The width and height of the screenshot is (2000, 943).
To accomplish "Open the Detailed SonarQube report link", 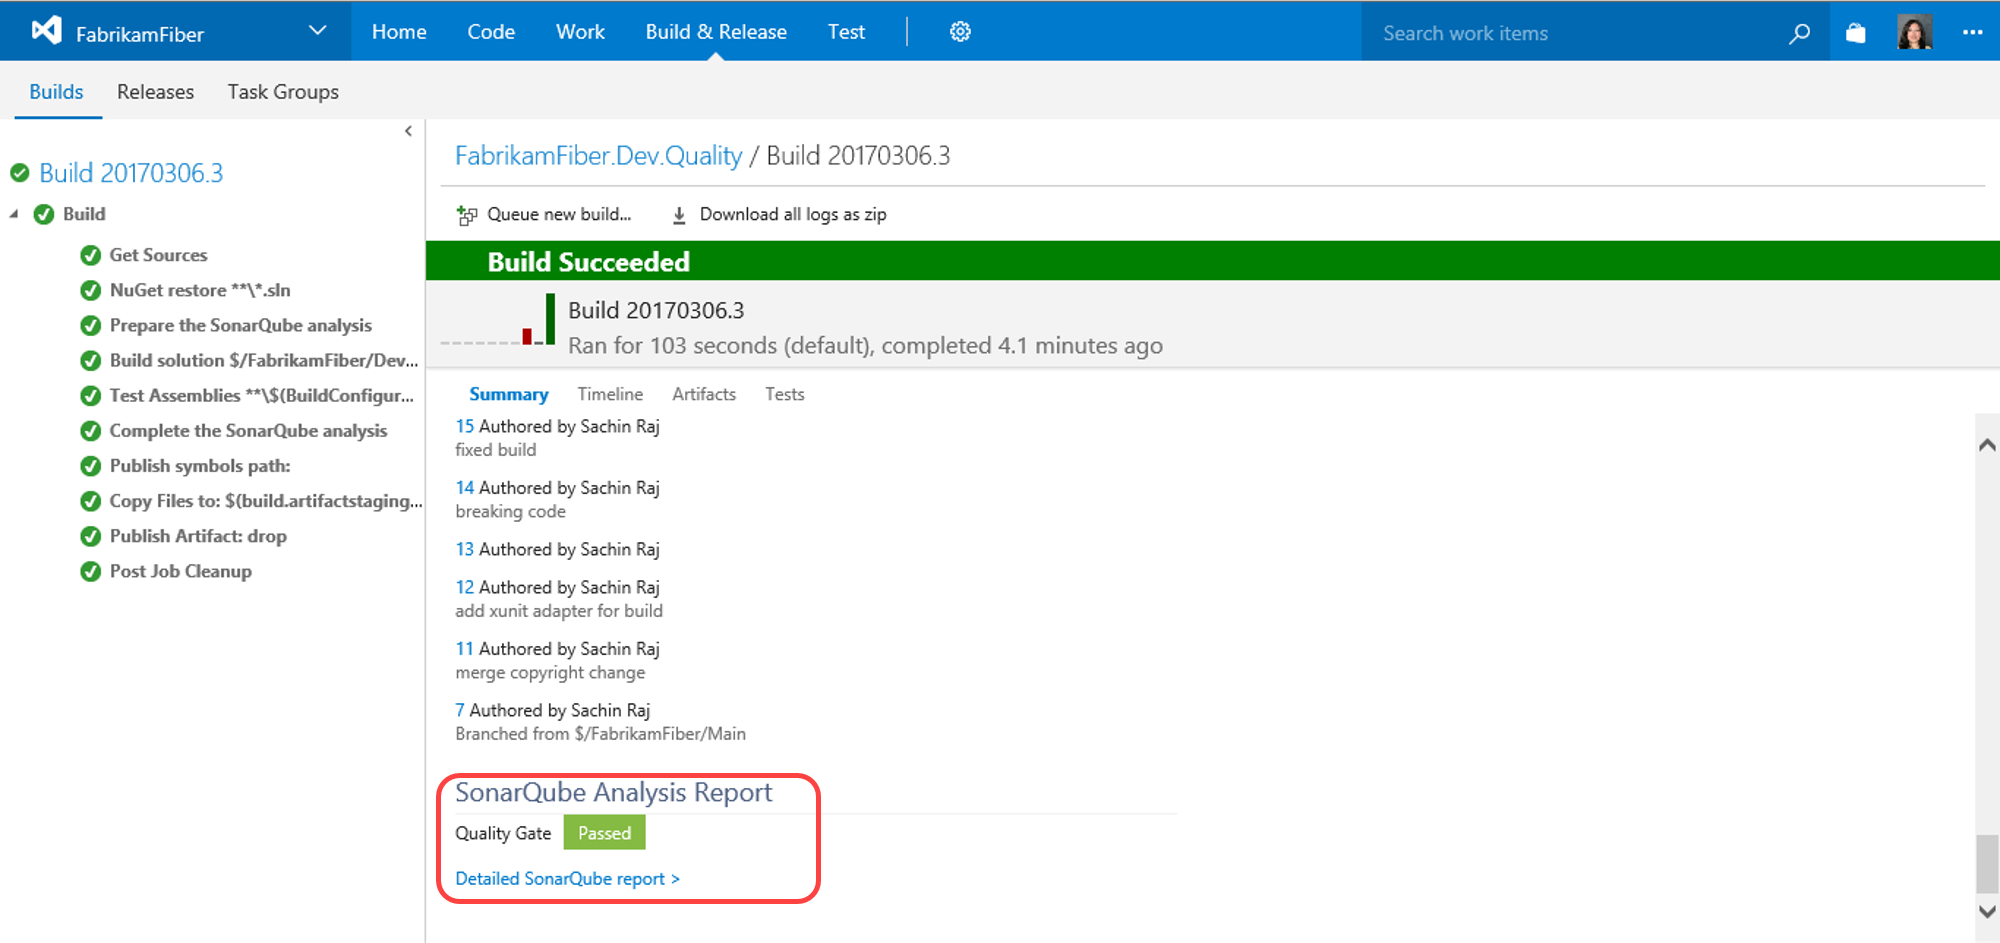I will click(x=567, y=879).
